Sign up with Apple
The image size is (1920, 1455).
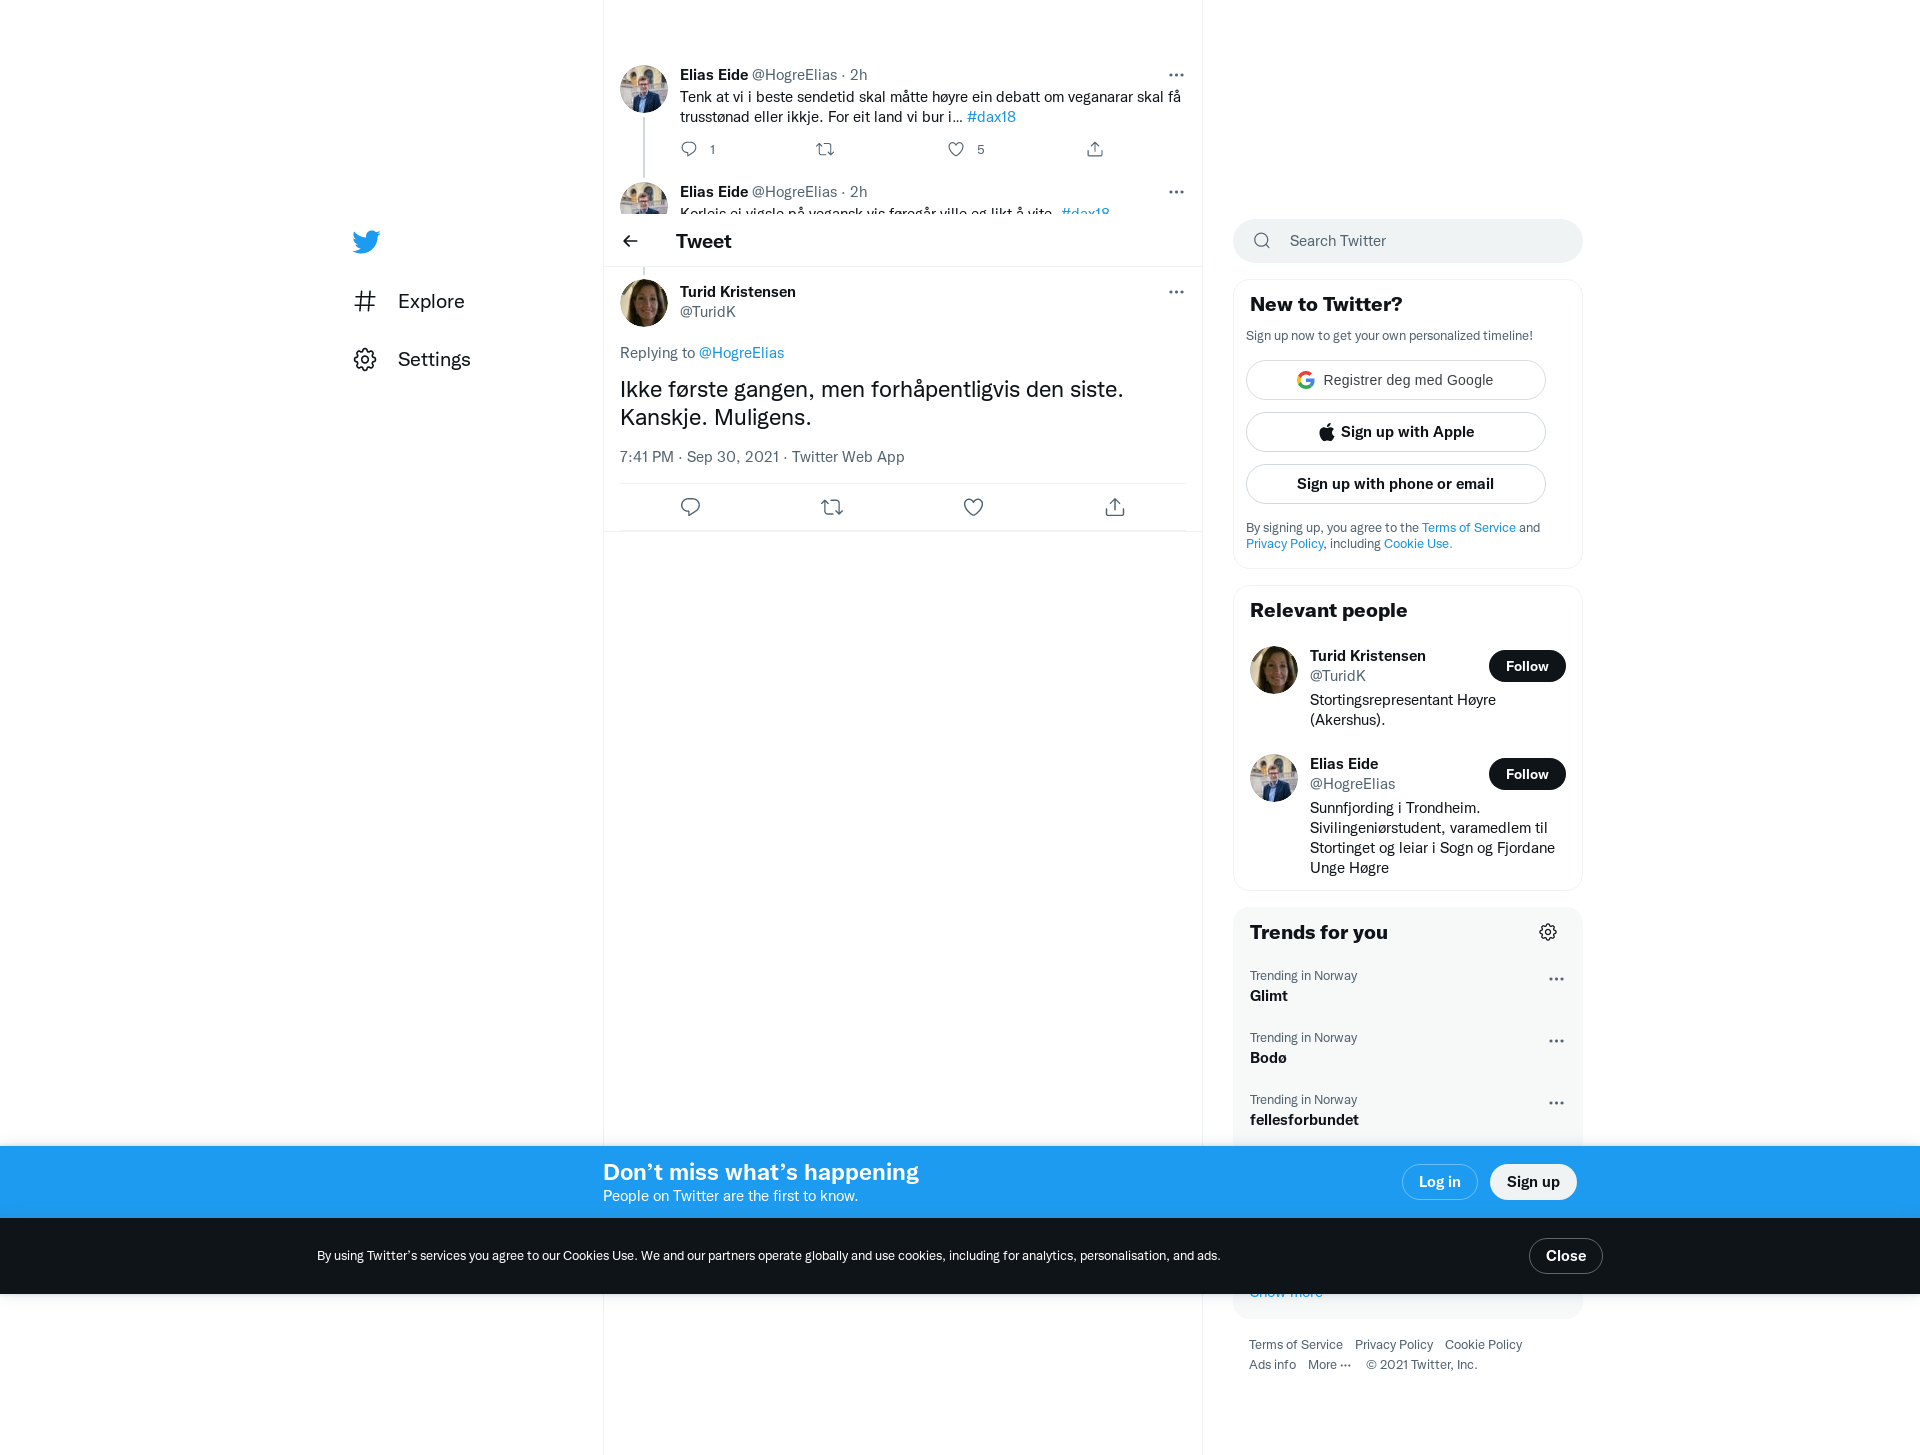click(1395, 432)
